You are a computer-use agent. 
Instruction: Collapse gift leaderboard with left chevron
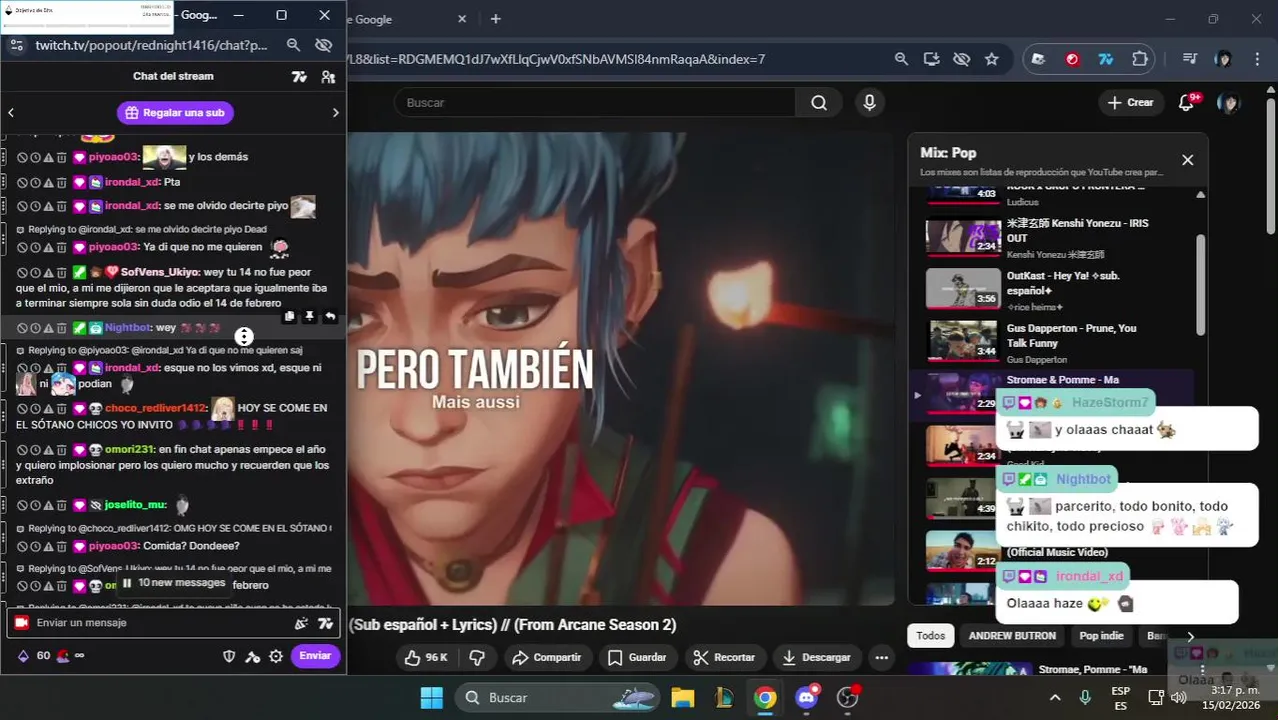pyautogui.click(x=11, y=113)
